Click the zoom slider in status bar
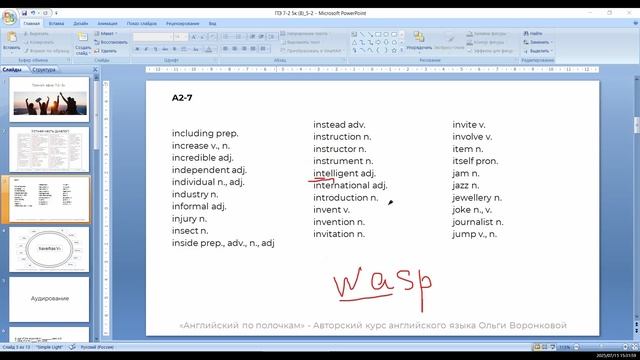This screenshot has height=360, width=640. coord(601,347)
